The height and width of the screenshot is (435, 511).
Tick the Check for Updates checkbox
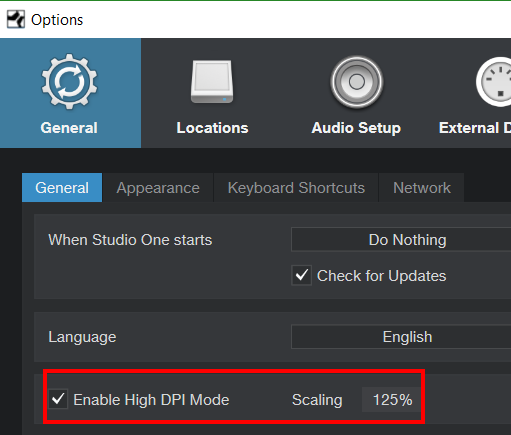302,275
